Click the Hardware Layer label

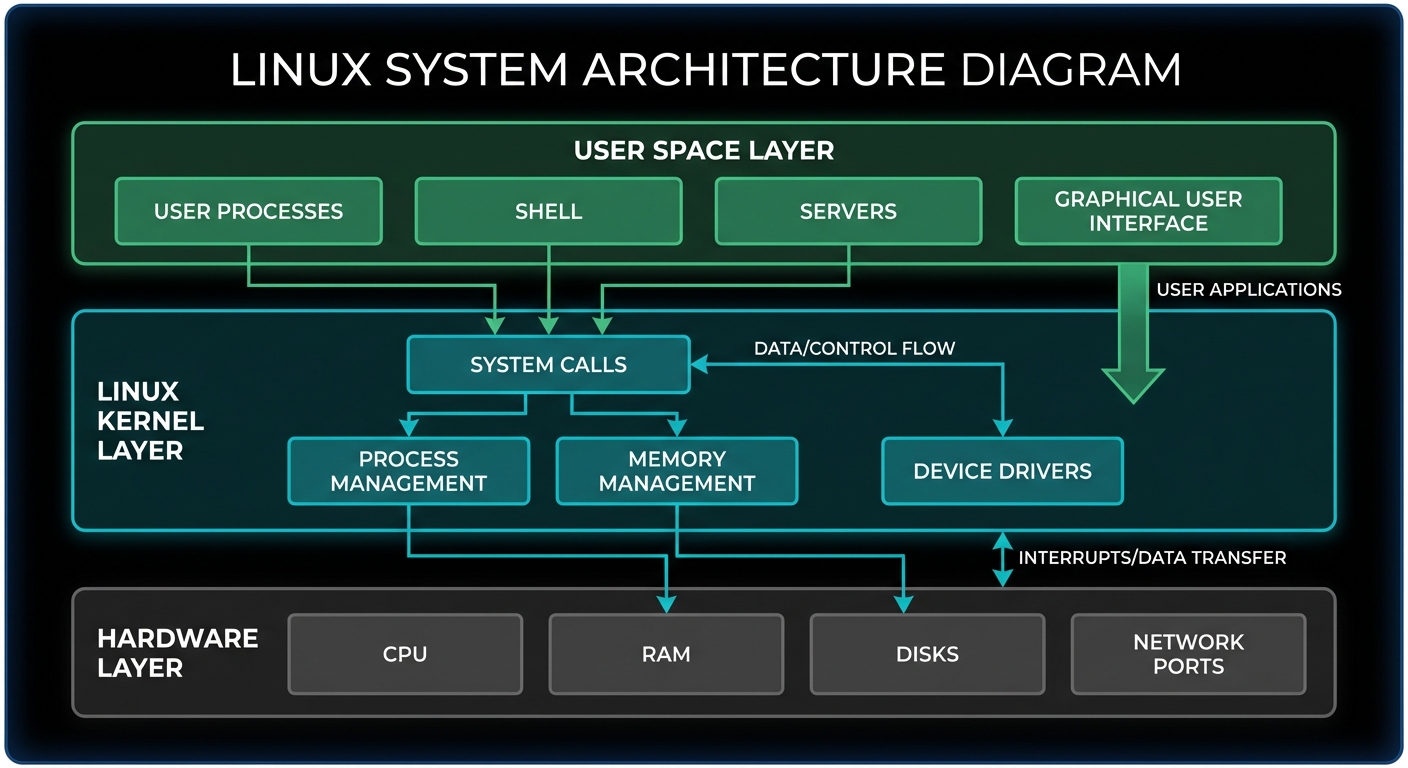coord(178,653)
